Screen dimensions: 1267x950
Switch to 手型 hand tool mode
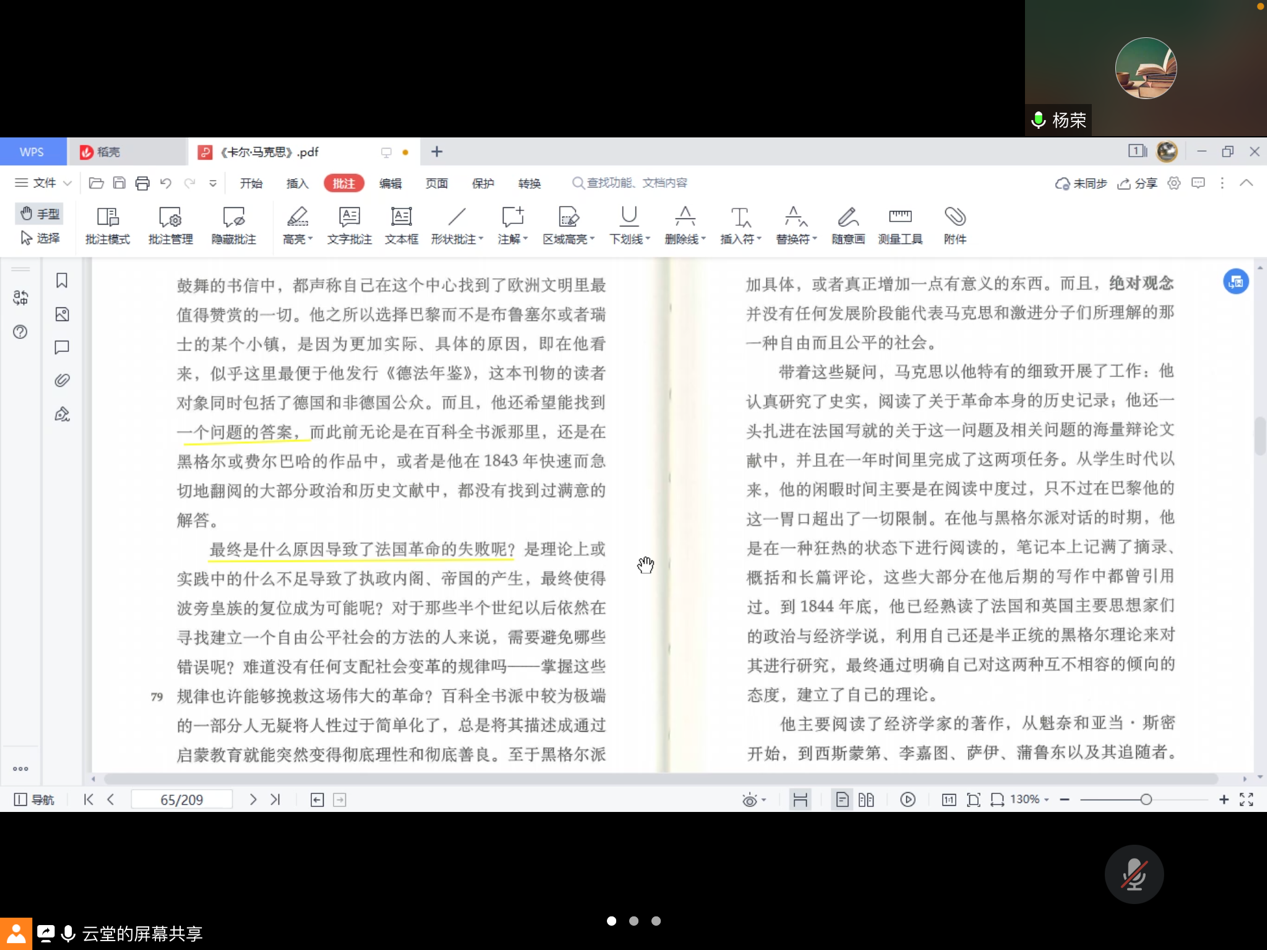[40, 214]
